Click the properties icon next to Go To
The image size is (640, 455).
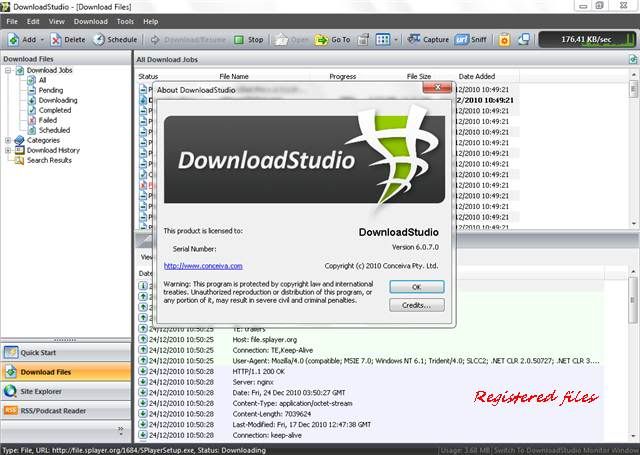pos(363,40)
